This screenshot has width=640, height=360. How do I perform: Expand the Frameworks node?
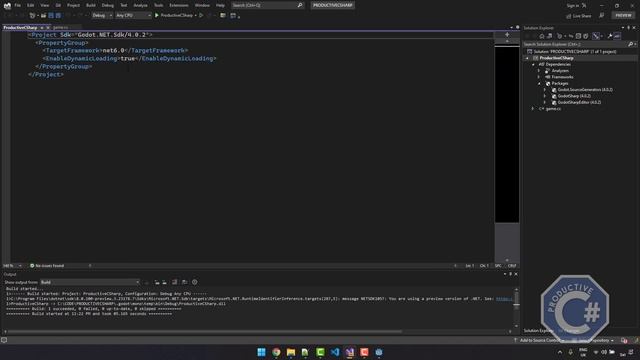(539, 77)
